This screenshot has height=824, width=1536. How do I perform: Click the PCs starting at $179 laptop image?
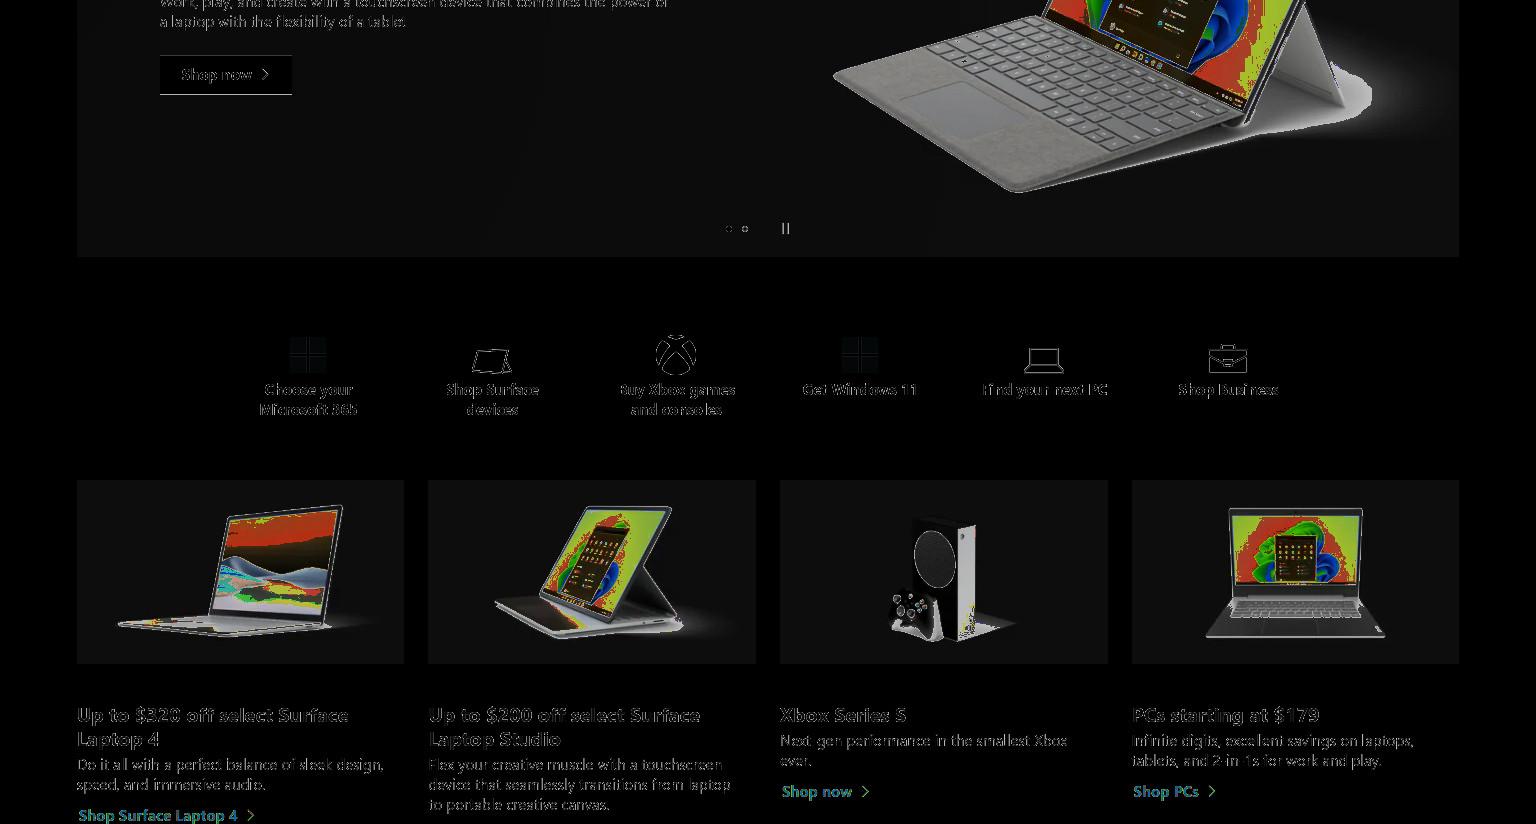pos(1295,572)
